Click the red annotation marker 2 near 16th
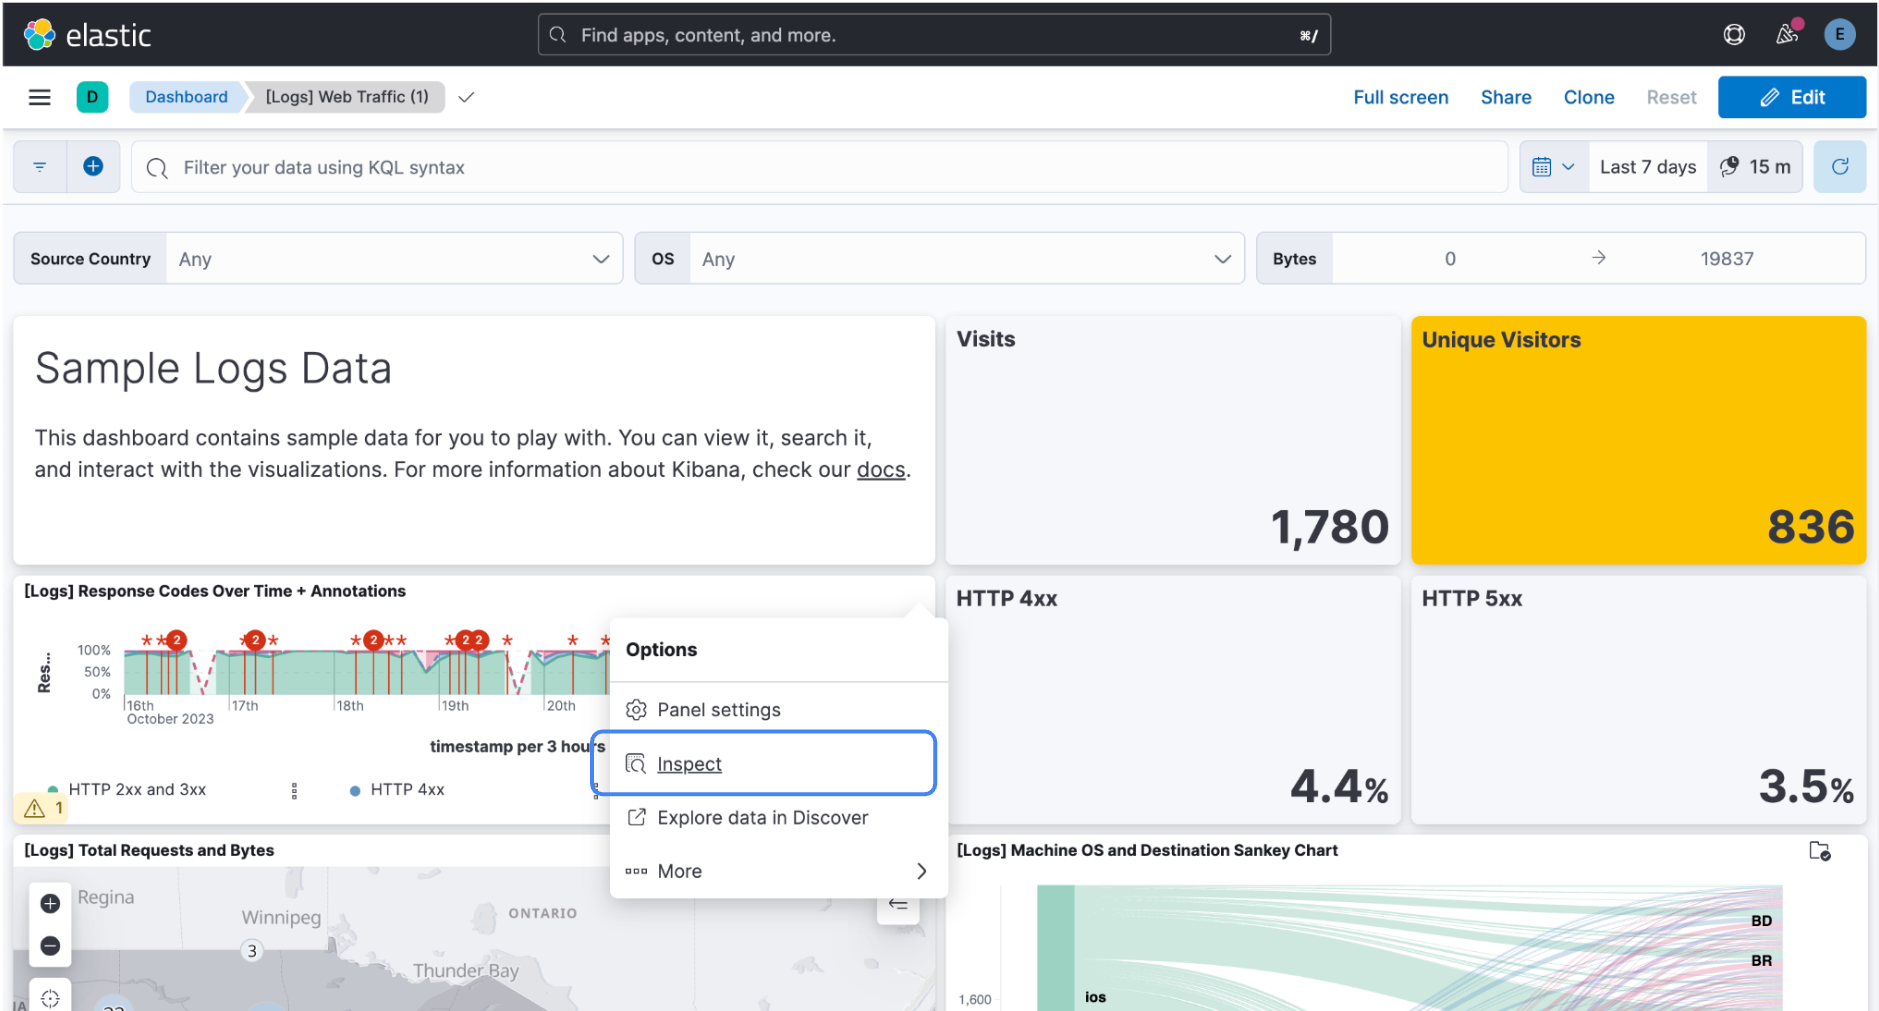The height and width of the screenshot is (1011, 1879). pos(177,640)
